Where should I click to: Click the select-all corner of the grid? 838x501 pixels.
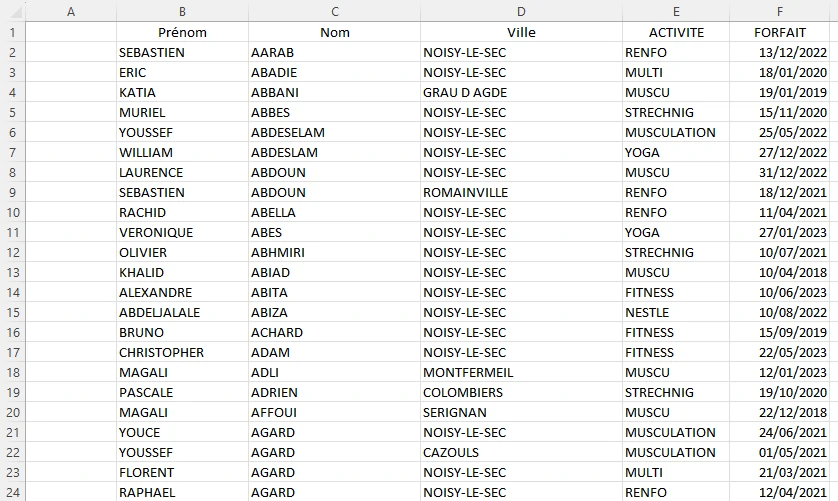[11, 11]
